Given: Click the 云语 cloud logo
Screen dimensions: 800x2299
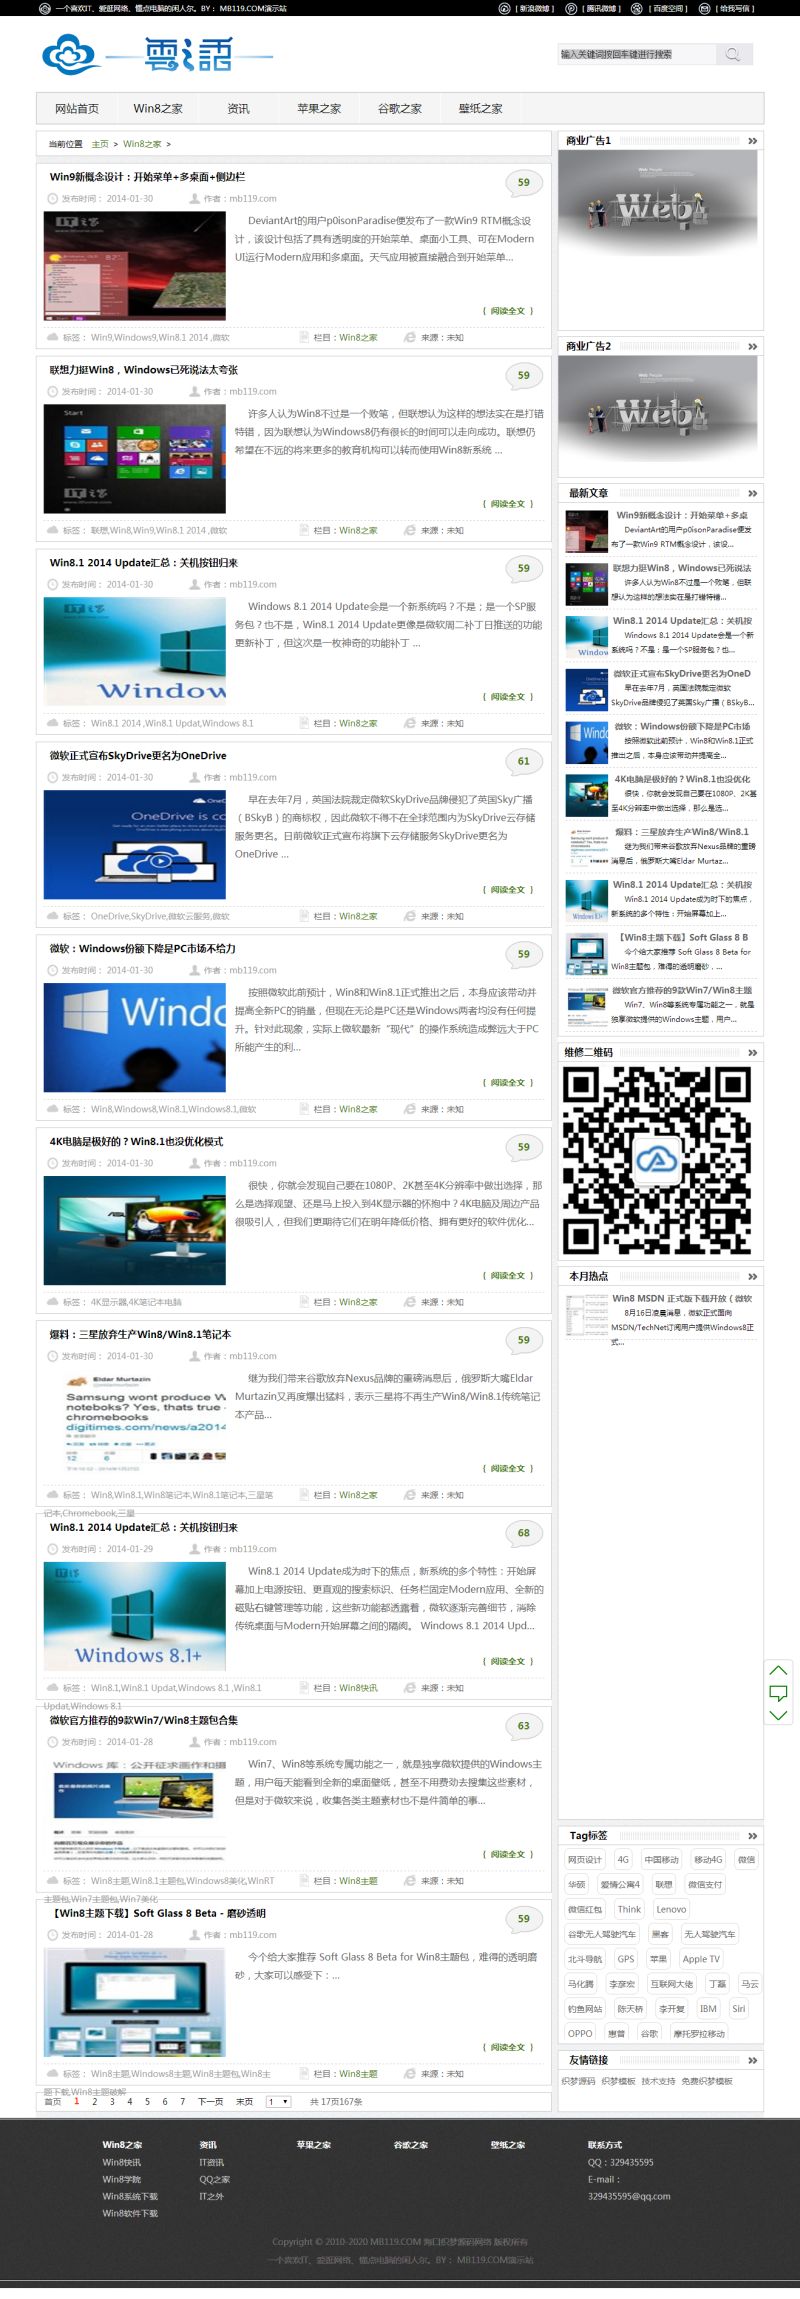Looking at the screenshot, I should (157, 54).
